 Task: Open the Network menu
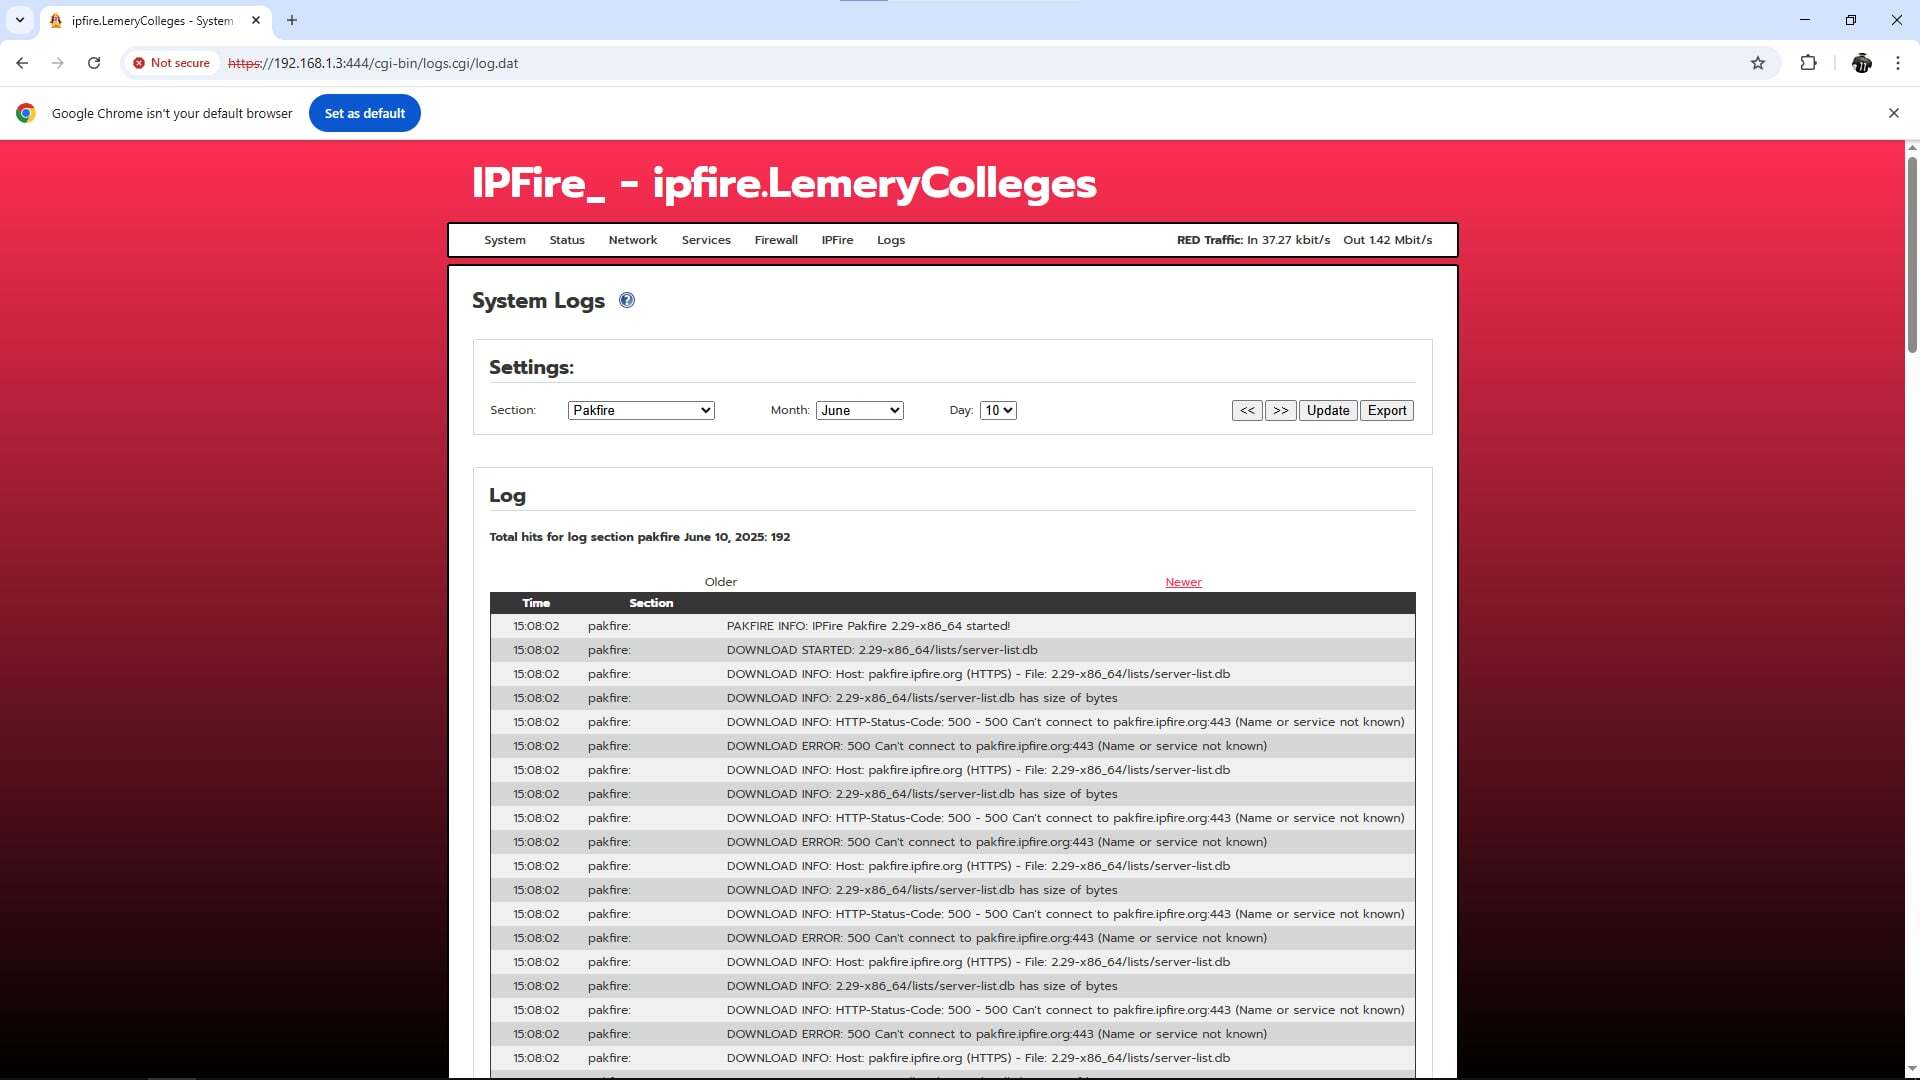coord(633,240)
